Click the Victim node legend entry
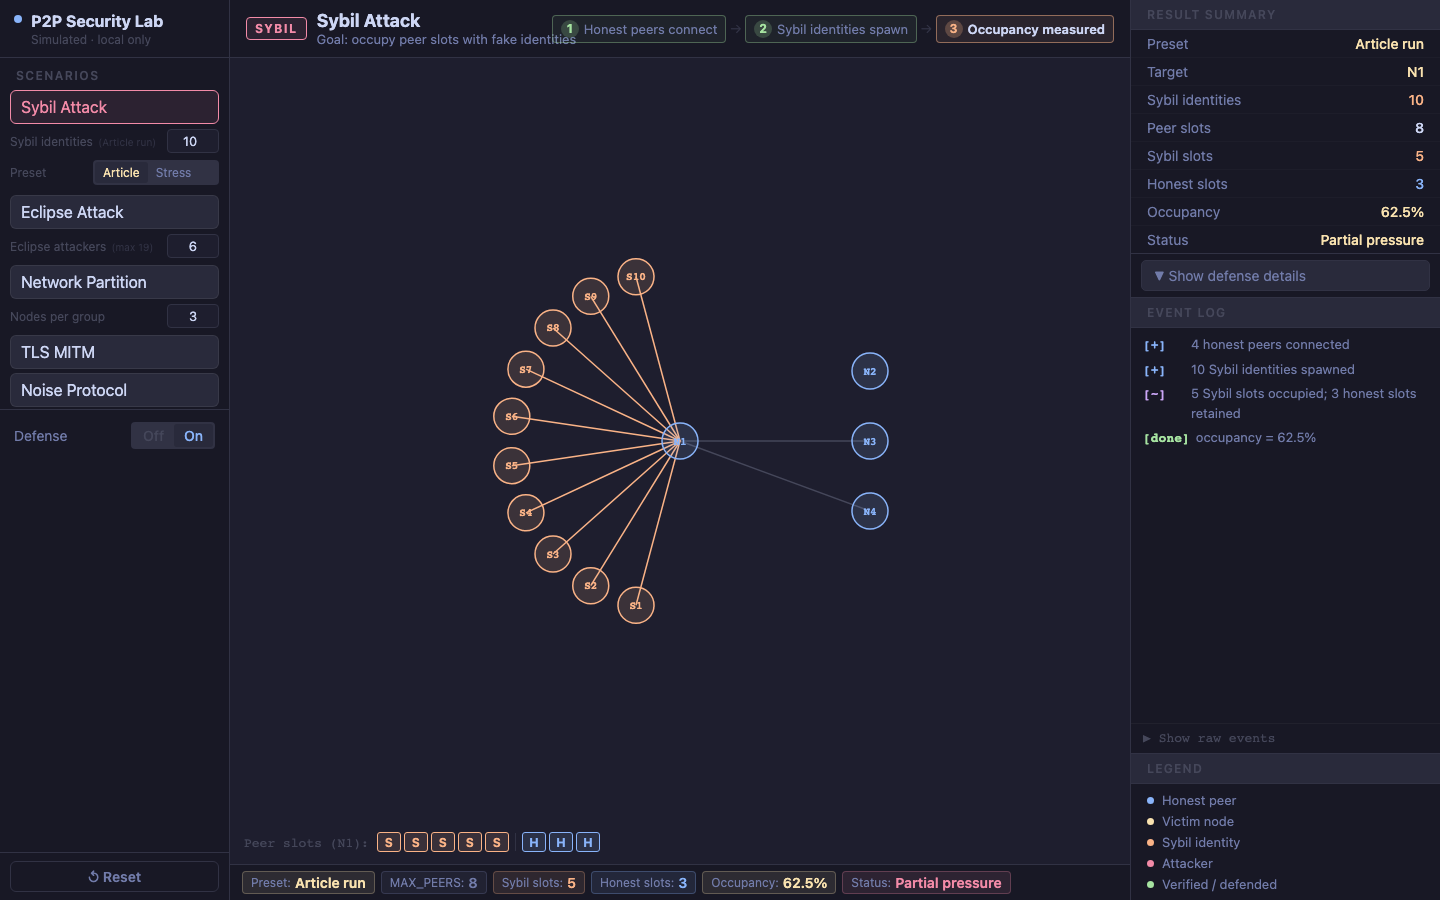The height and width of the screenshot is (900, 1440). (1190, 822)
